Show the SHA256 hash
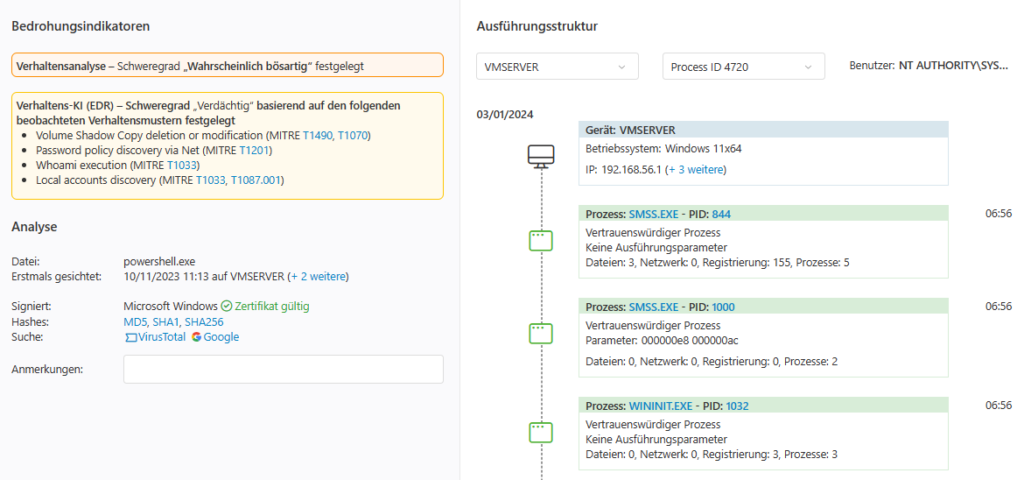The width and height of the screenshot is (1024, 480). (x=201, y=322)
